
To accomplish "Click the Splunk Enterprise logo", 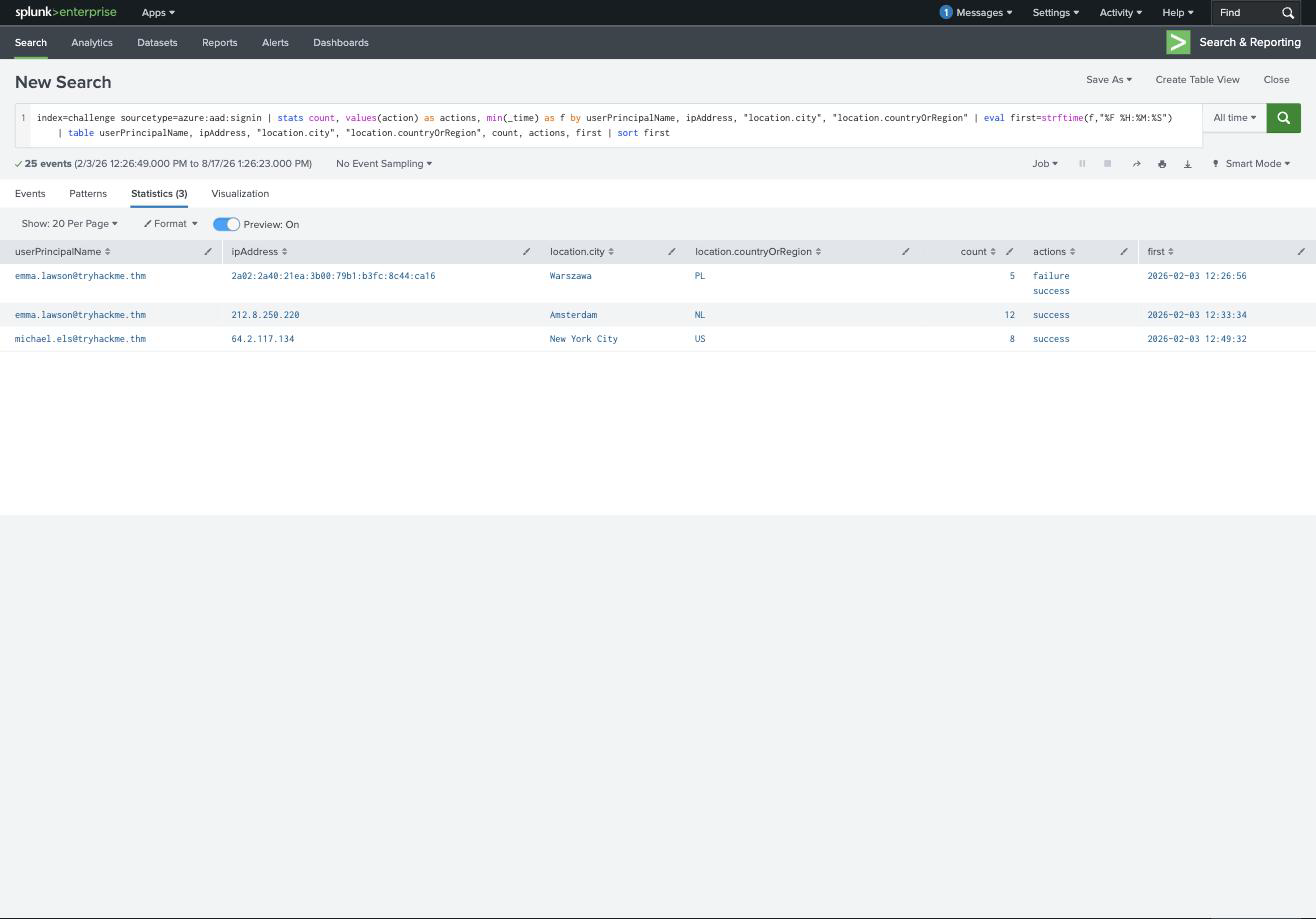I will (65, 12).
